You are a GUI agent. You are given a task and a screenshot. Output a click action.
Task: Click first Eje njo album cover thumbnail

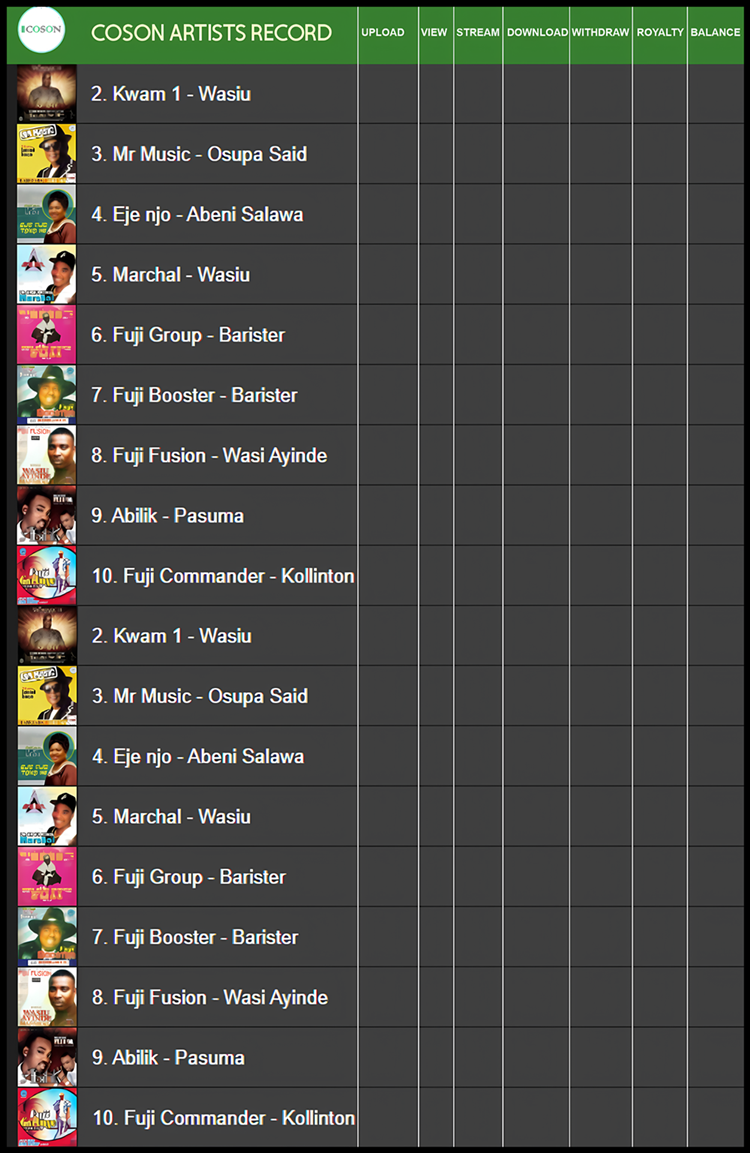pos(47,214)
